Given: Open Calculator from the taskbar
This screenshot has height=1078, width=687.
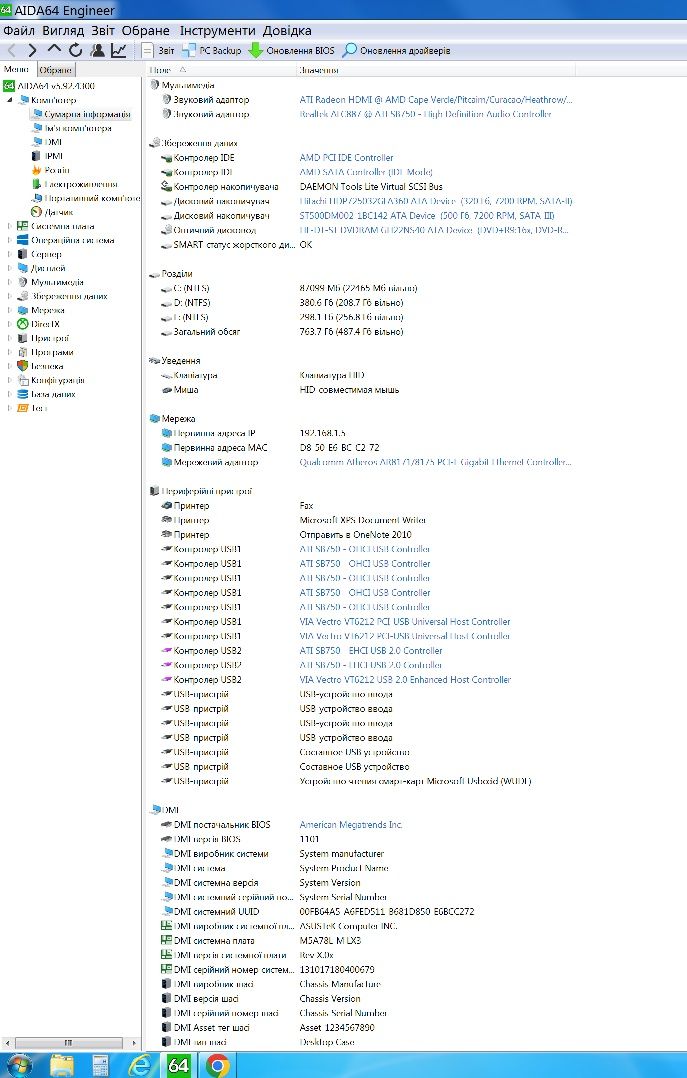Looking at the screenshot, I should coord(100,1066).
